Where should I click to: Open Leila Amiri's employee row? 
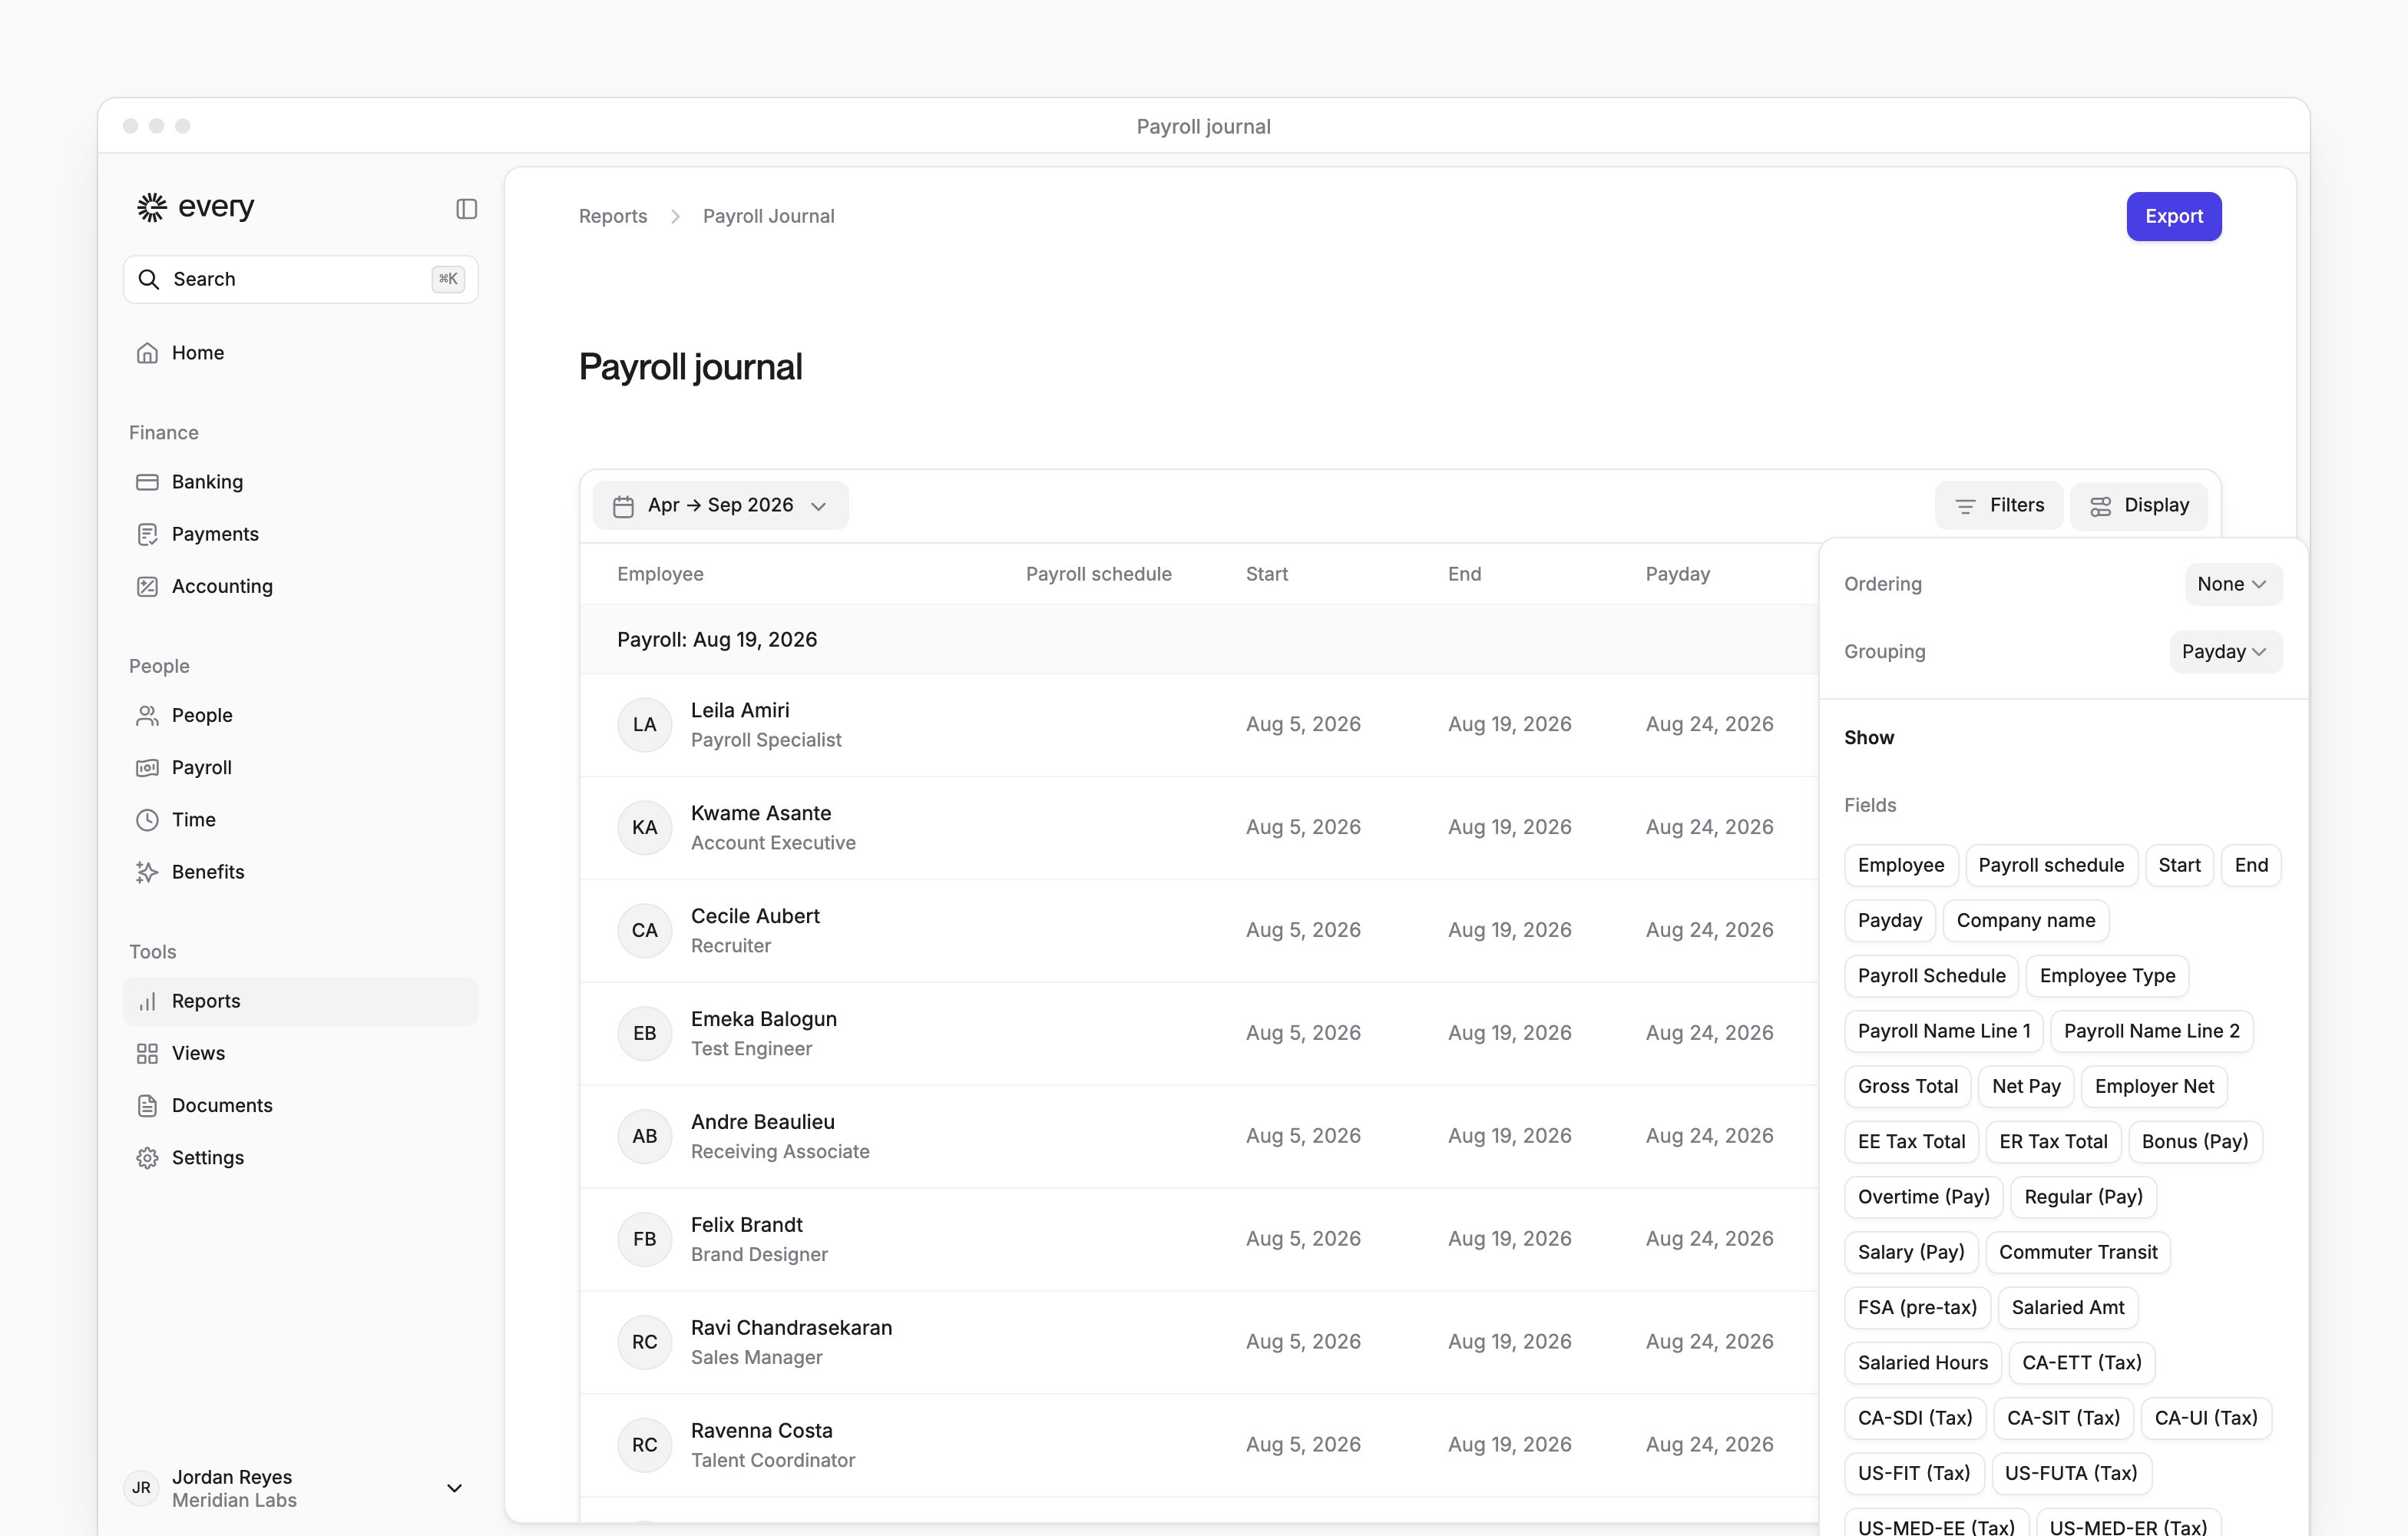click(1198, 725)
